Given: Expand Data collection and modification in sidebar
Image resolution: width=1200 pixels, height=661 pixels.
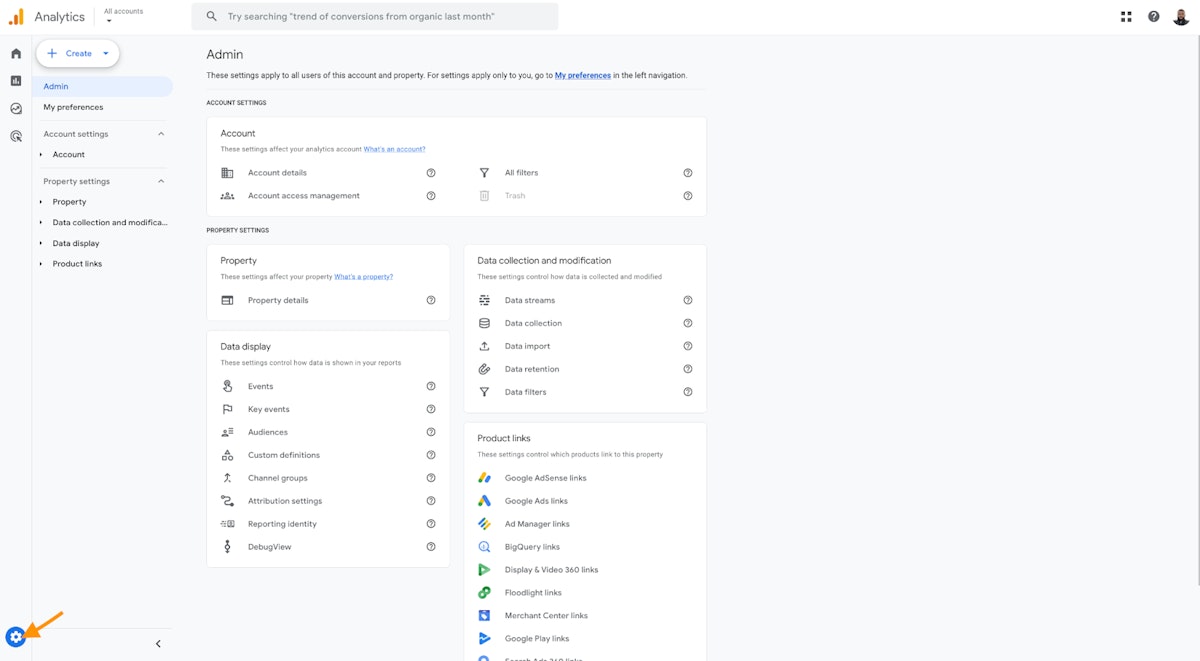Looking at the screenshot, I should click(x=41, y=223).
